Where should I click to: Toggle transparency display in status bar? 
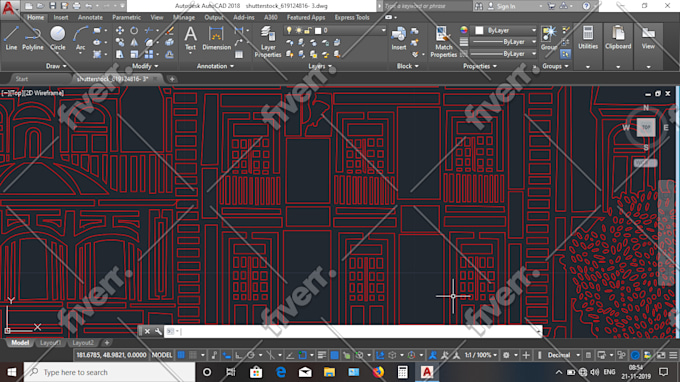pyautogui.click(x=334, y=355)
